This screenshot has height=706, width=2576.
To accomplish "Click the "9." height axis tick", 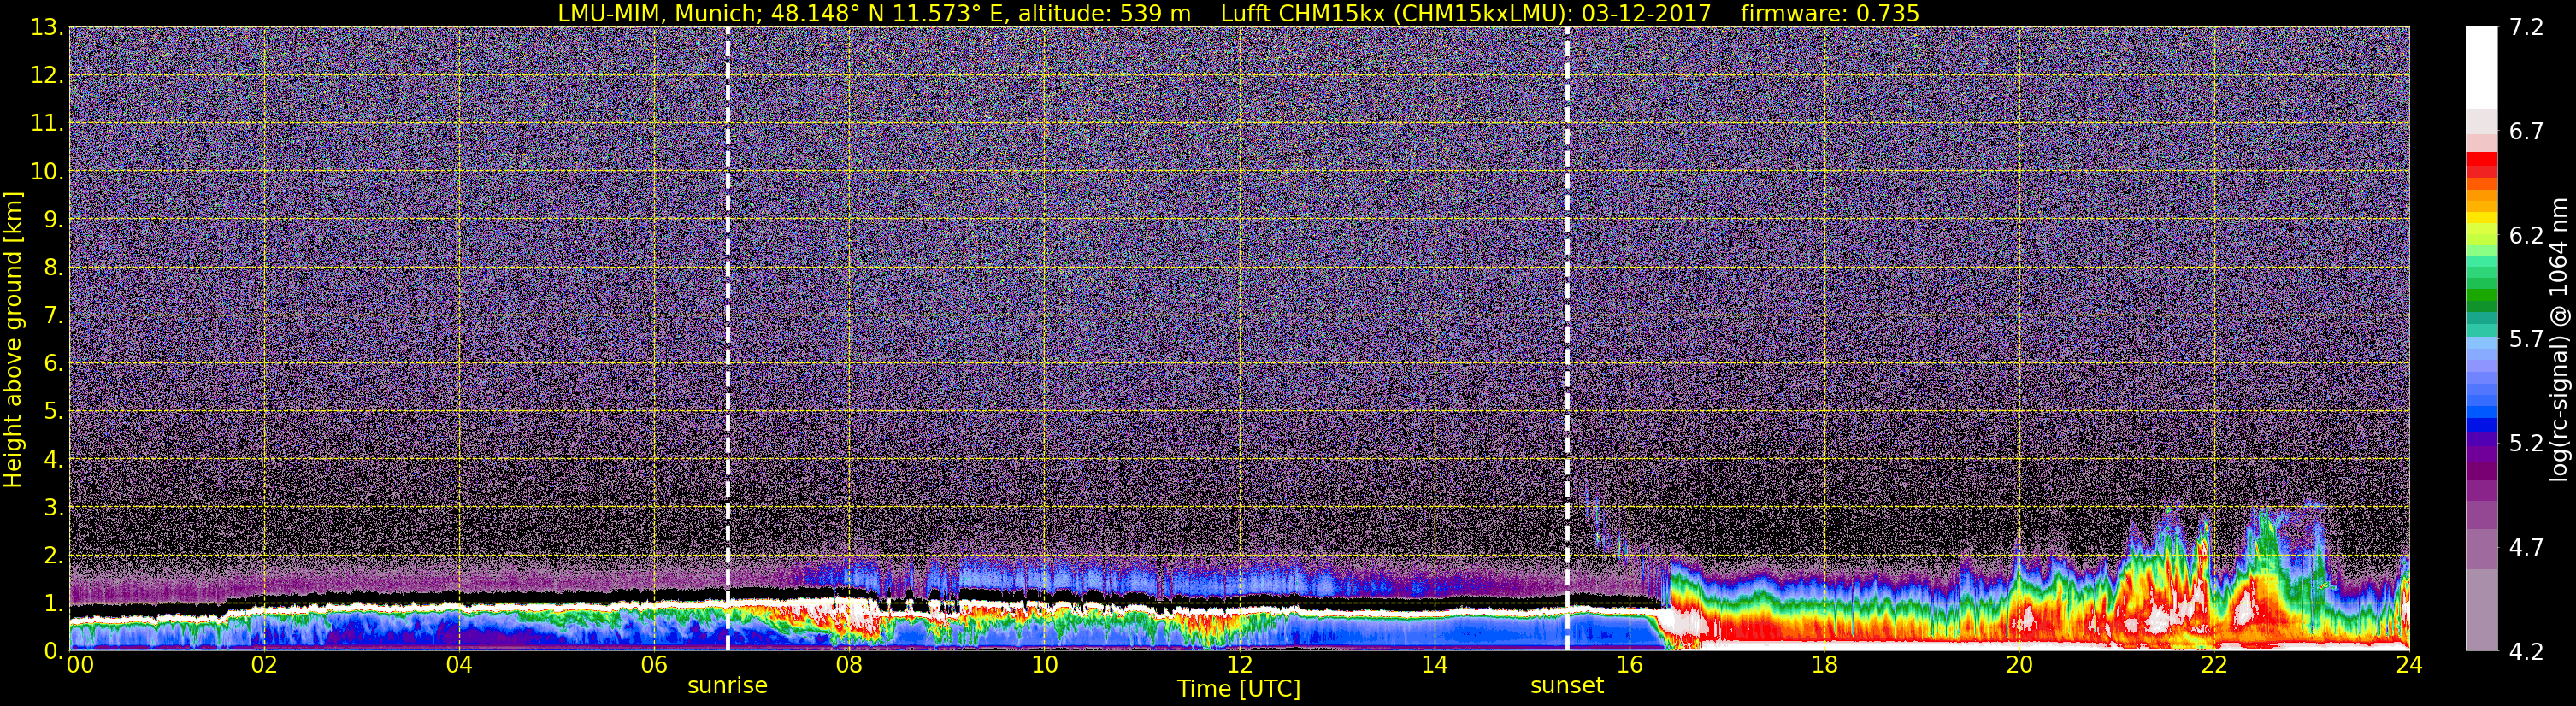I will (52, 220).
